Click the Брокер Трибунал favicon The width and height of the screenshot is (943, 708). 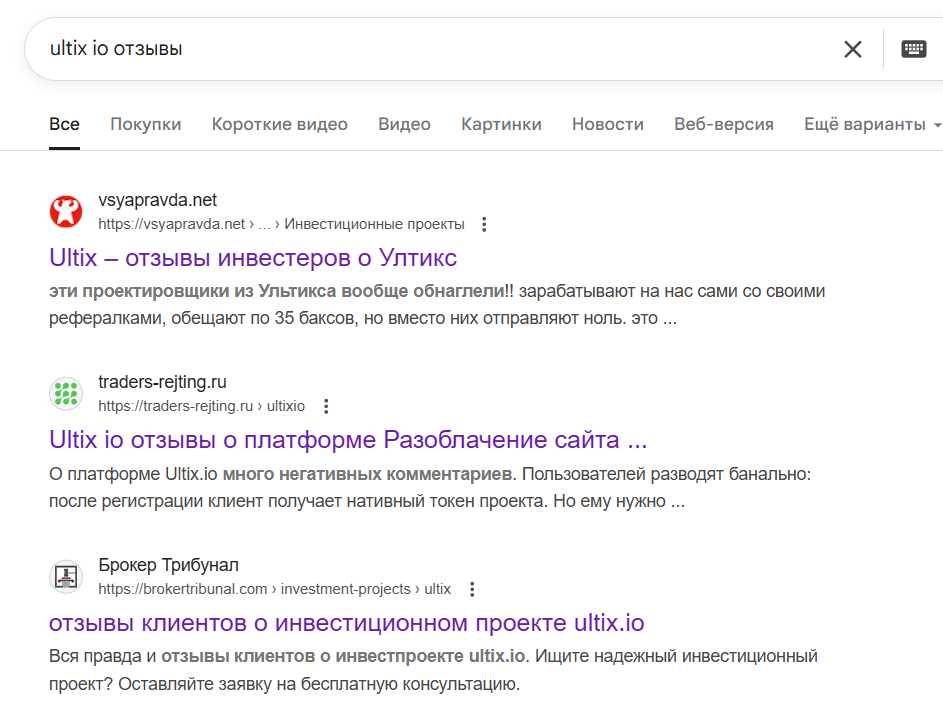[x=66, y=577]
